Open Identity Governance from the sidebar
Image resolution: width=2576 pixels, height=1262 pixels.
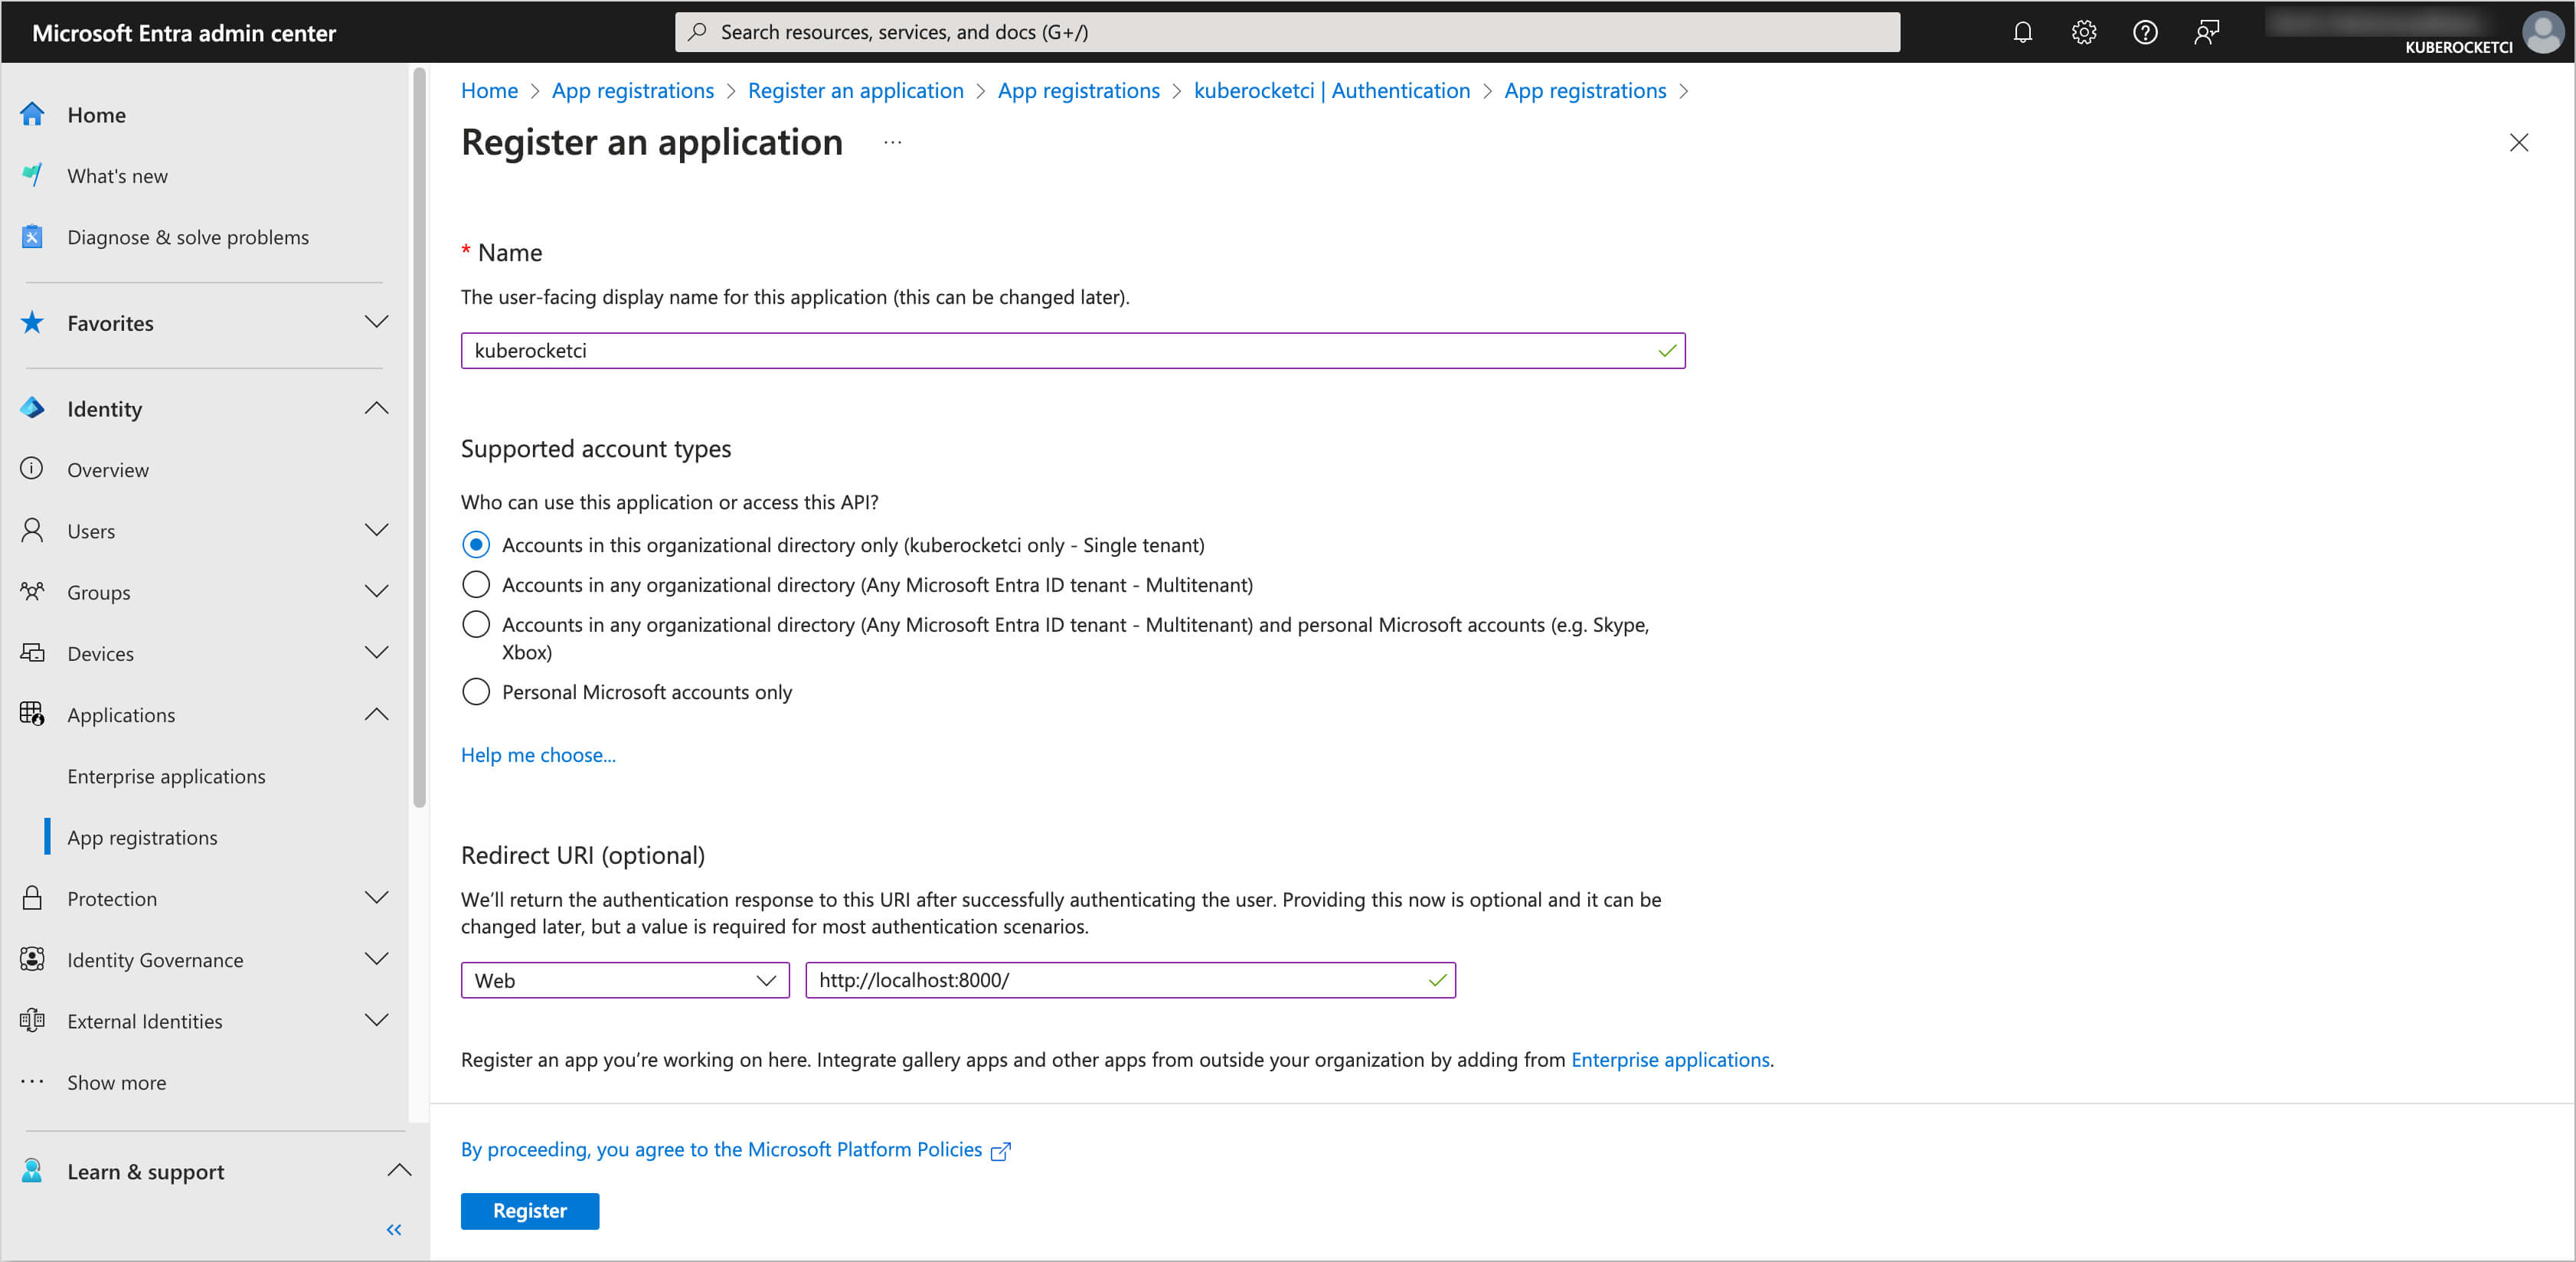[x=155, y=959]
